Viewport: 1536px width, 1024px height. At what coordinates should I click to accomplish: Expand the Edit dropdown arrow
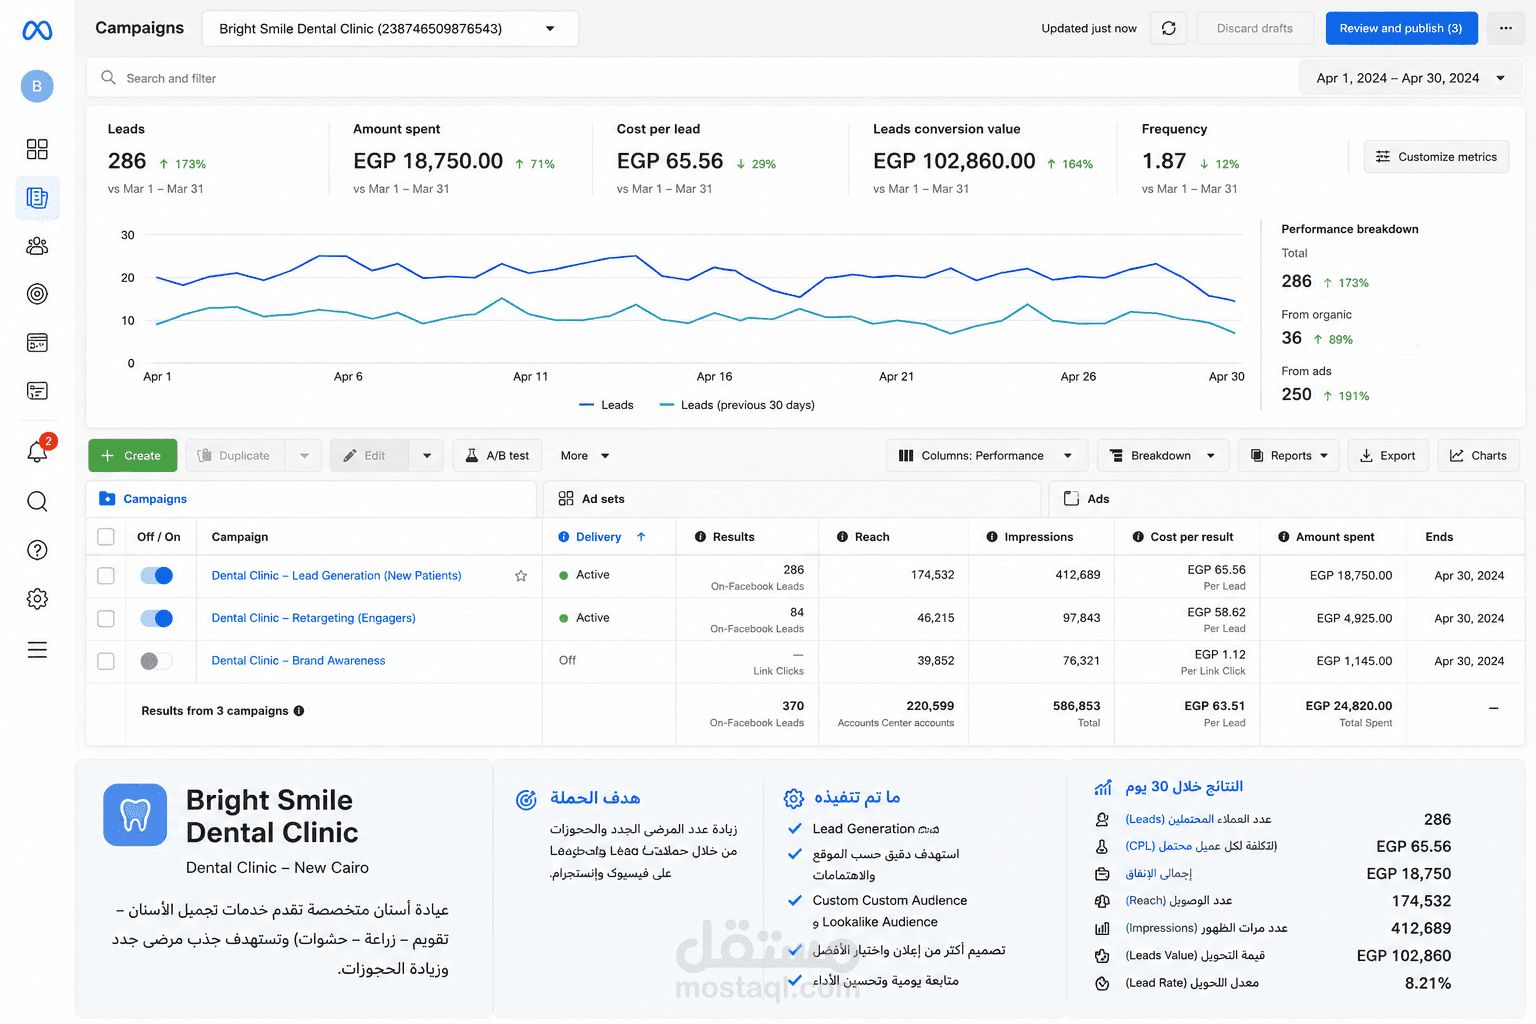click(x=427, y=456)
